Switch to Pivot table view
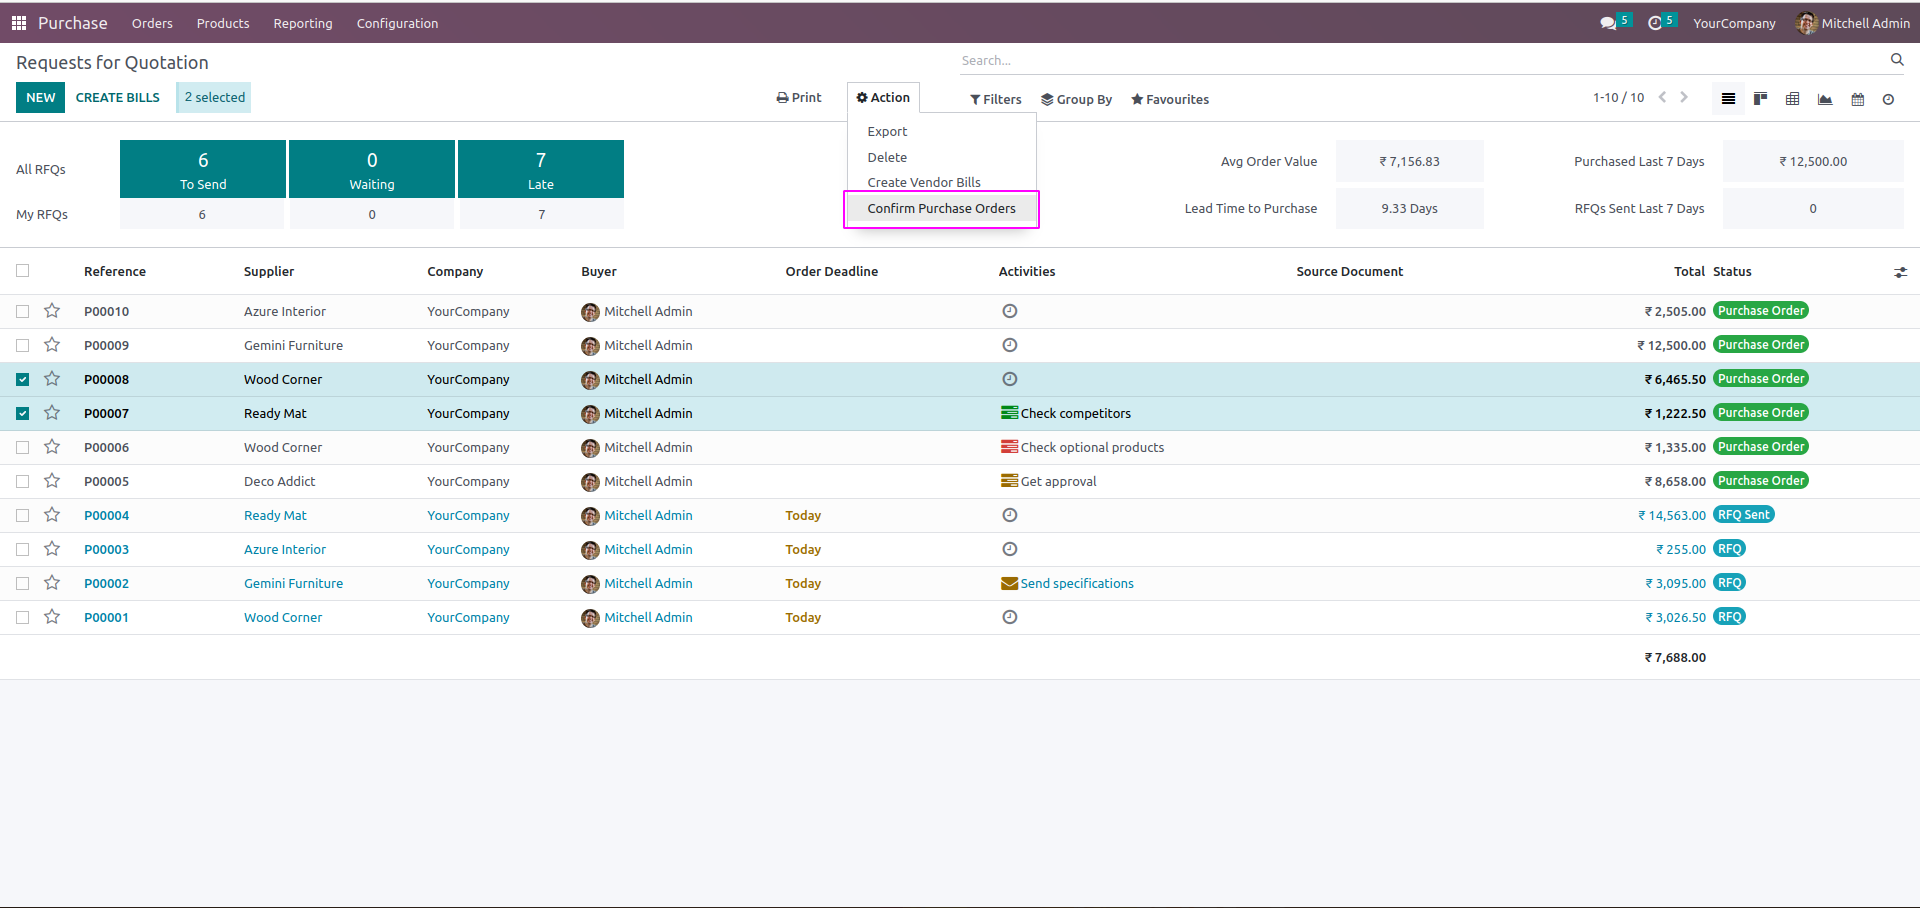The width and height of the screenshot is (1920, 908). click(x=1792, y=99)
